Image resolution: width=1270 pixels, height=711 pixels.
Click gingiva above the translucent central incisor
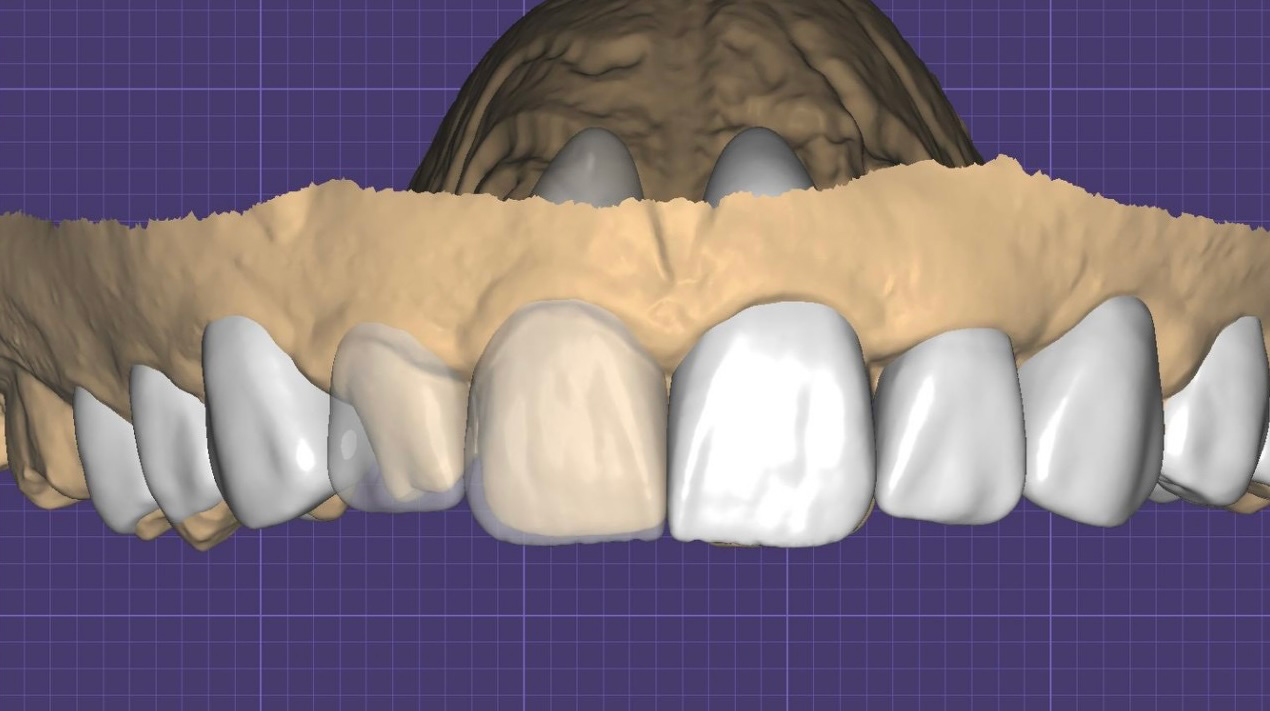560,260
